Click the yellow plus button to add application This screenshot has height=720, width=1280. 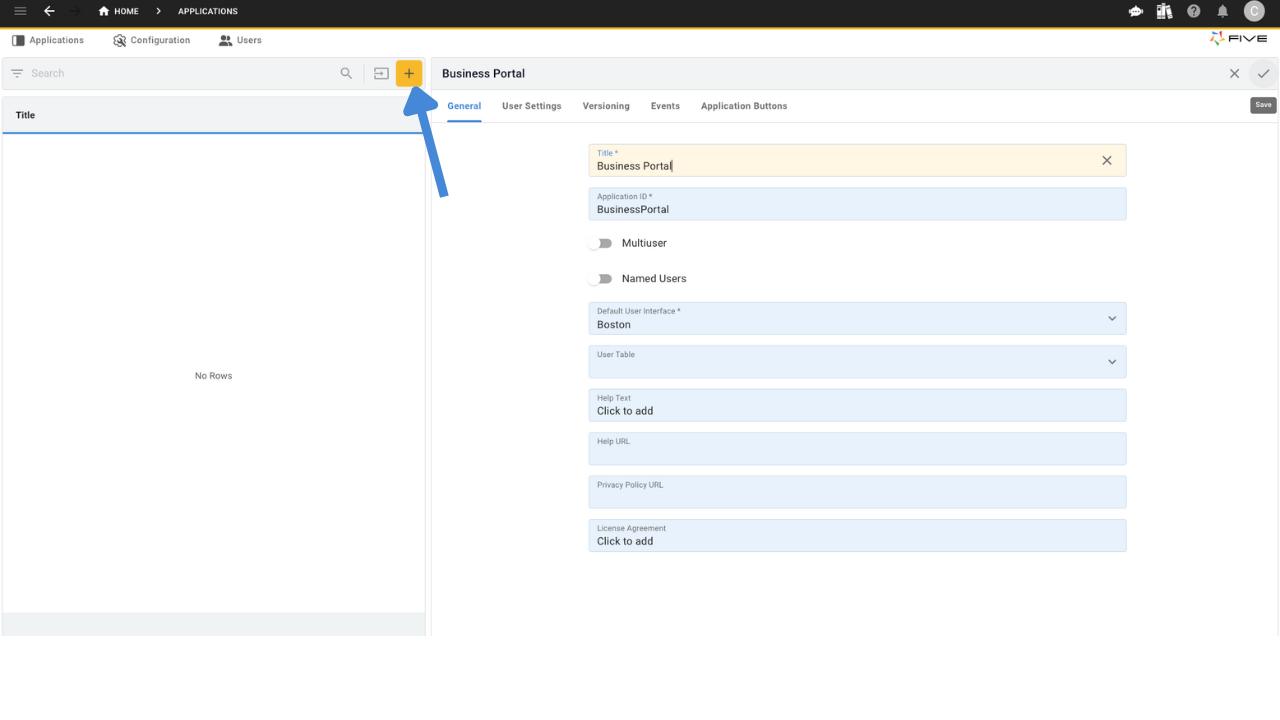pyautogui.click(x=408, y=73)
